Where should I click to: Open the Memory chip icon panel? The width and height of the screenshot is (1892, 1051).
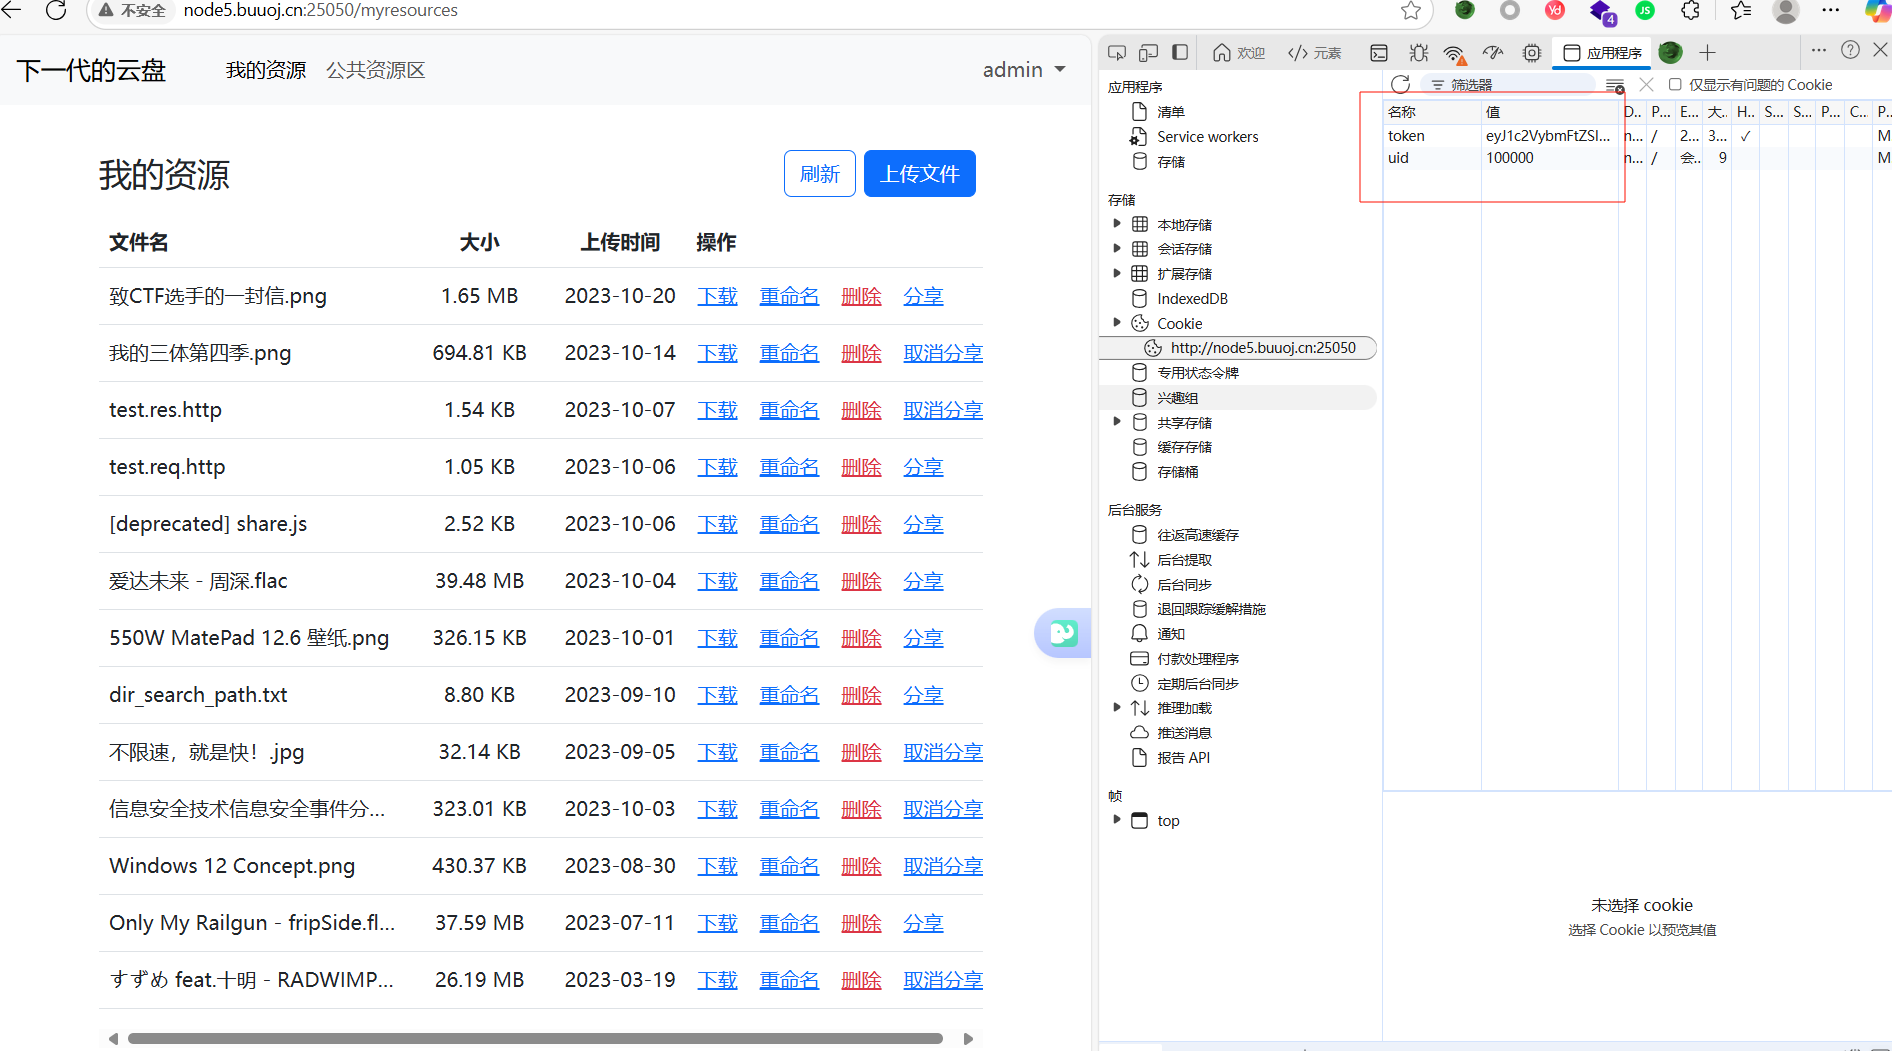coord(1532,52)
